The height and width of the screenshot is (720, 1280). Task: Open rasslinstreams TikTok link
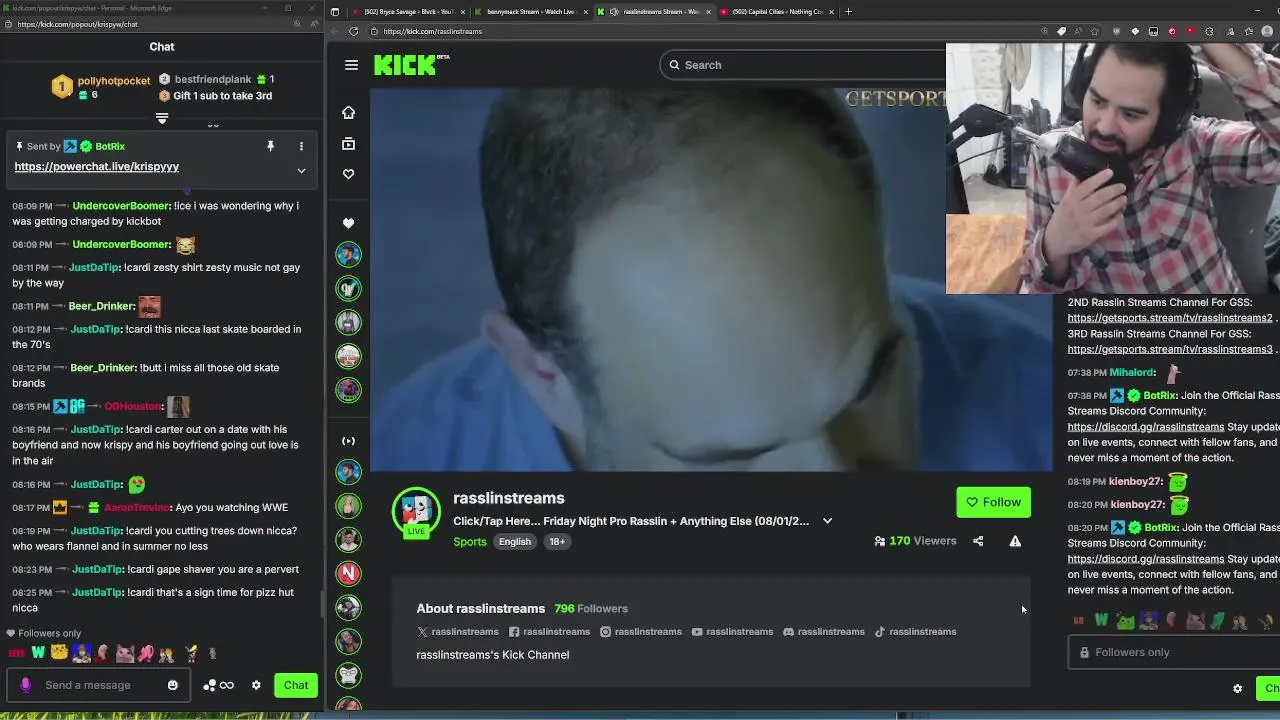pos(916,632)
